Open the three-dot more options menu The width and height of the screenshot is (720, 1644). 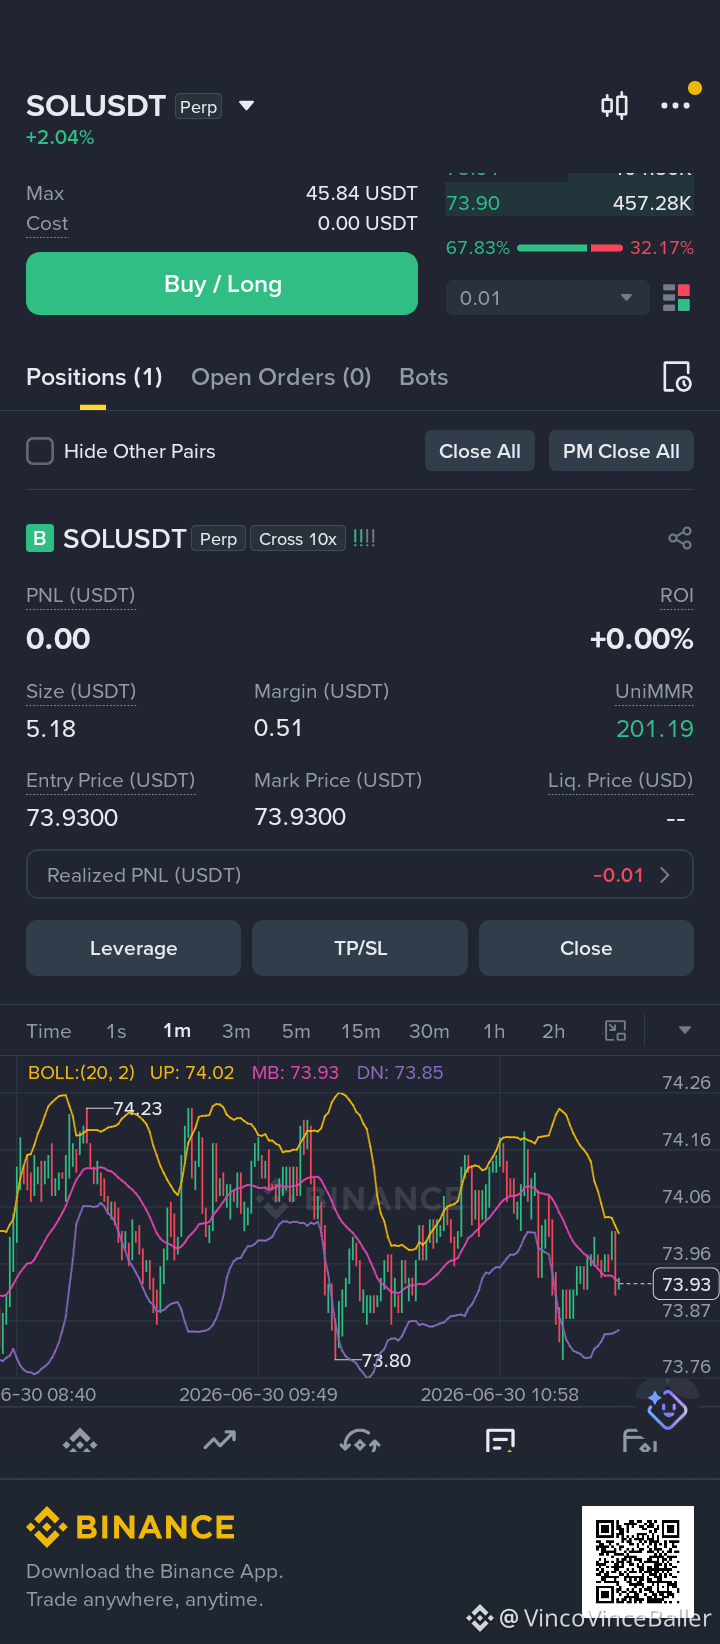(x=675, y=105)
